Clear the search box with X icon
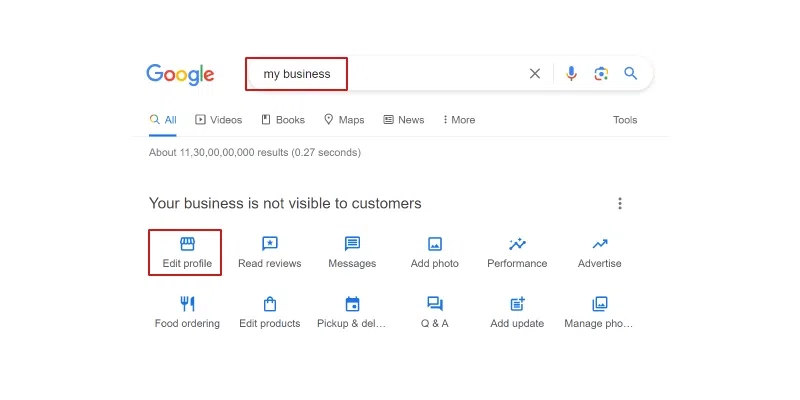 pyautogui.click(x=535, y=74)
